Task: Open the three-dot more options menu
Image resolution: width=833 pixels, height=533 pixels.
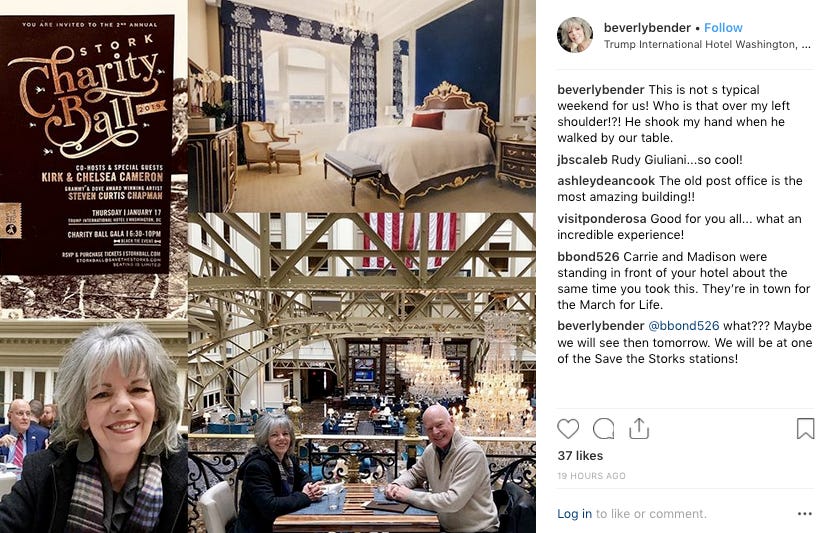Action: [805, 513]
